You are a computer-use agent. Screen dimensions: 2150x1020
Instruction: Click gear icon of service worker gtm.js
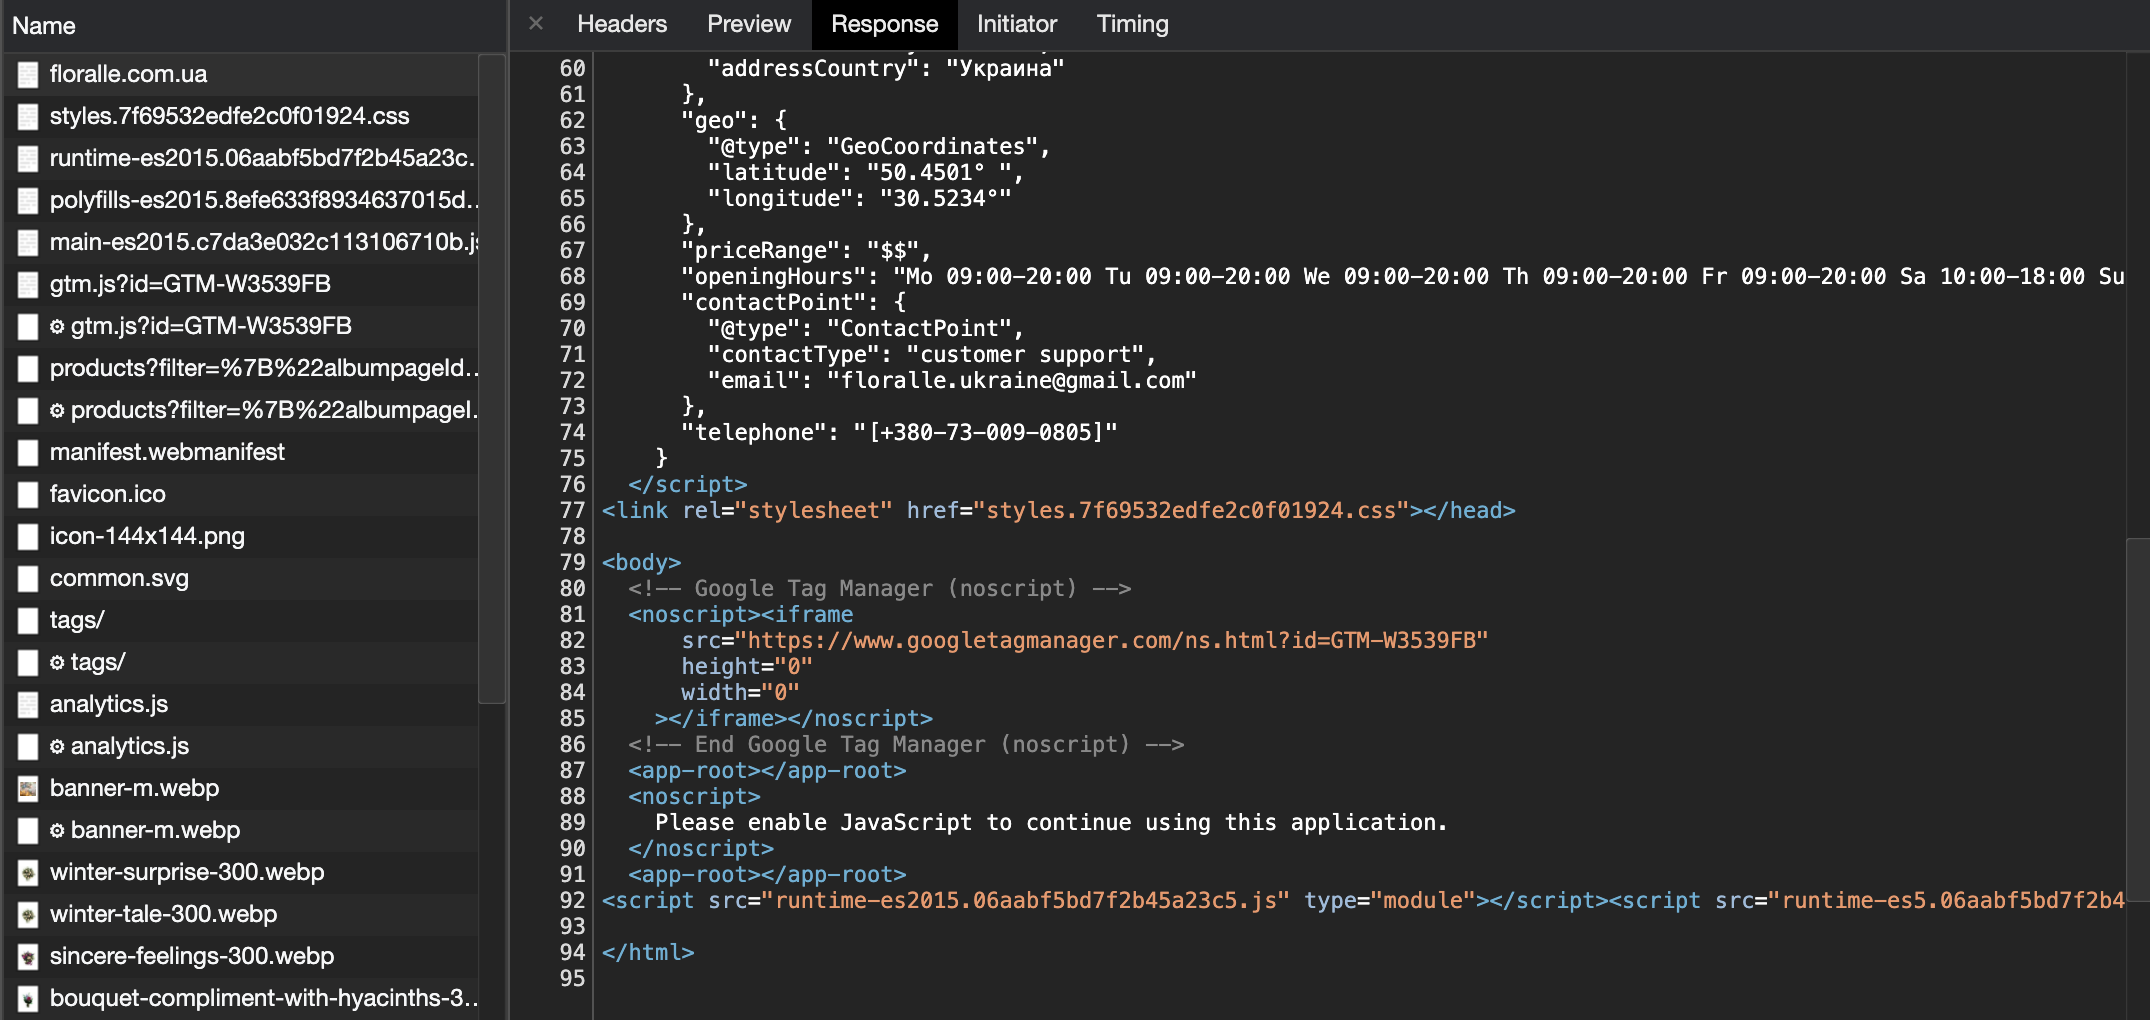tap(57, 327)
